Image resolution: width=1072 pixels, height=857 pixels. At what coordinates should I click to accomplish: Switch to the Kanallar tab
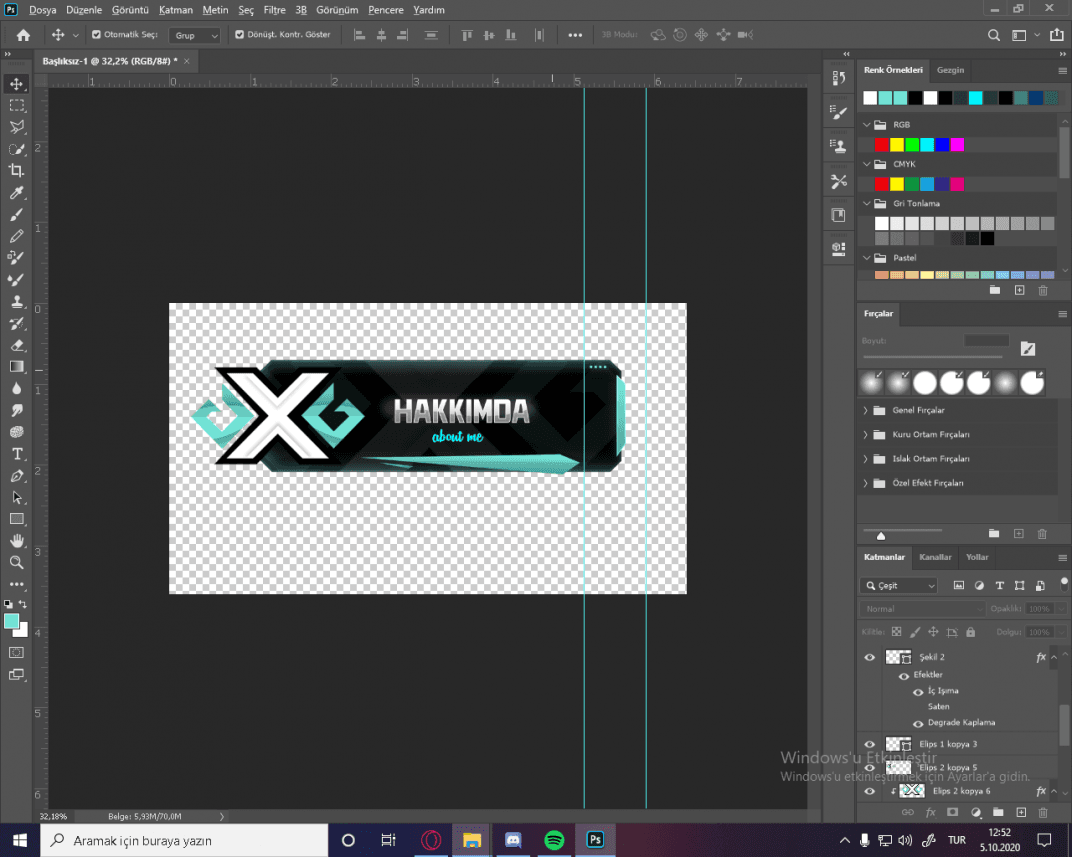click(x=935, y=557)
